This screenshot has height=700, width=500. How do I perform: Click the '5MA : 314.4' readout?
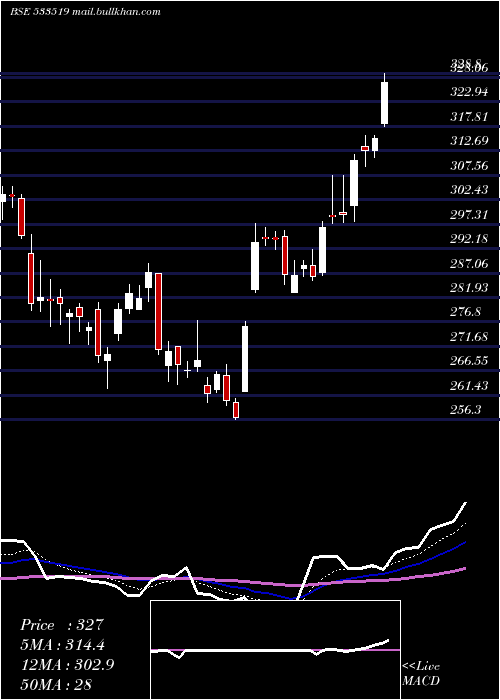click(65, 645)
